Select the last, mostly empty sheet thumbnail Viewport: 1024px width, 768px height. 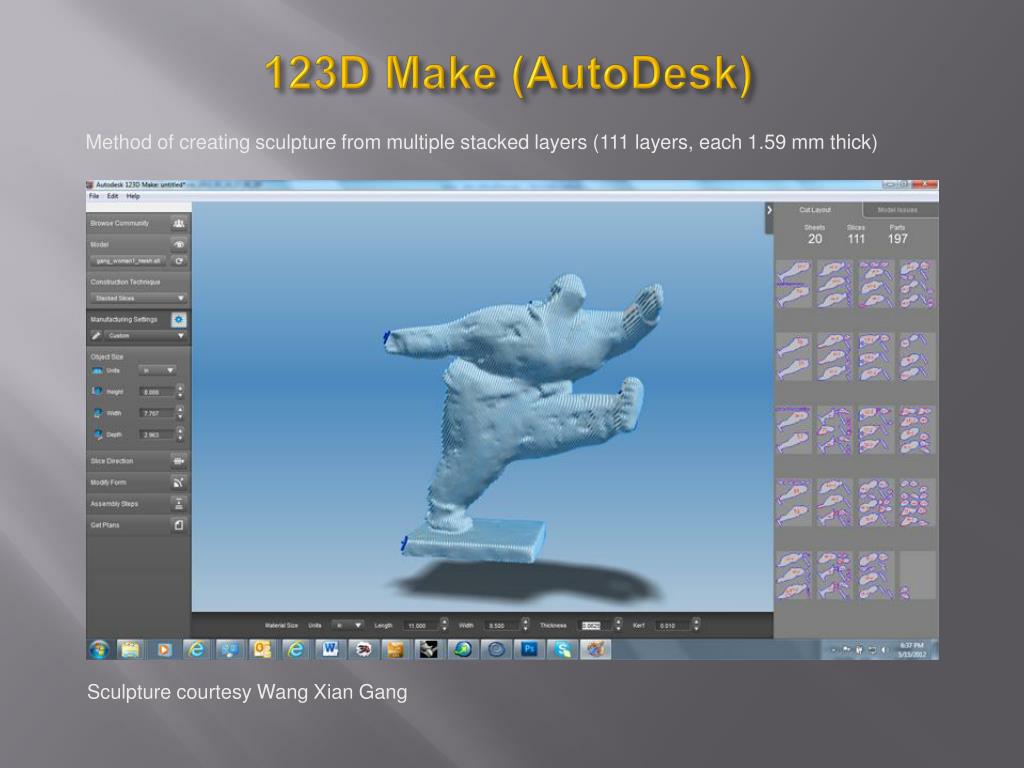coord(918,575)
